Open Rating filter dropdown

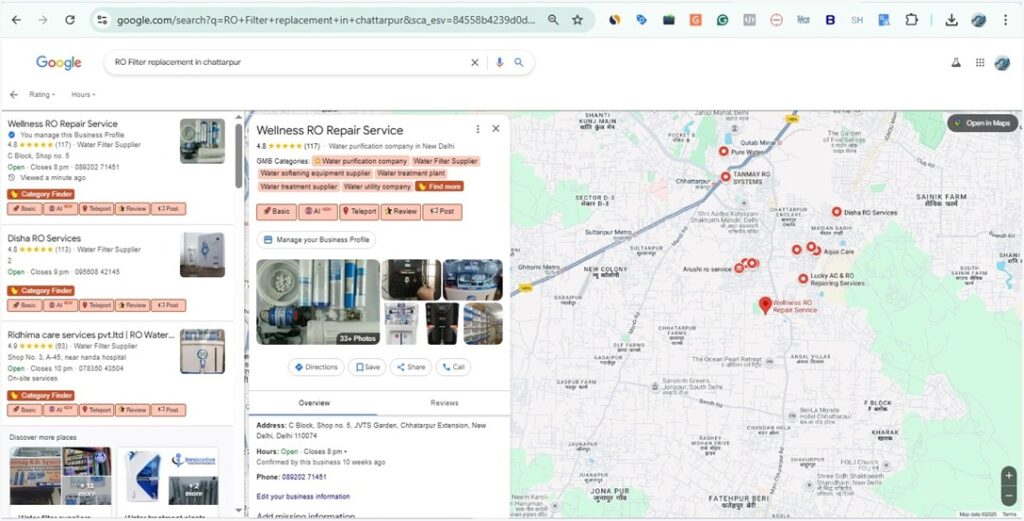pyautogui.click(x=42, y=95)
